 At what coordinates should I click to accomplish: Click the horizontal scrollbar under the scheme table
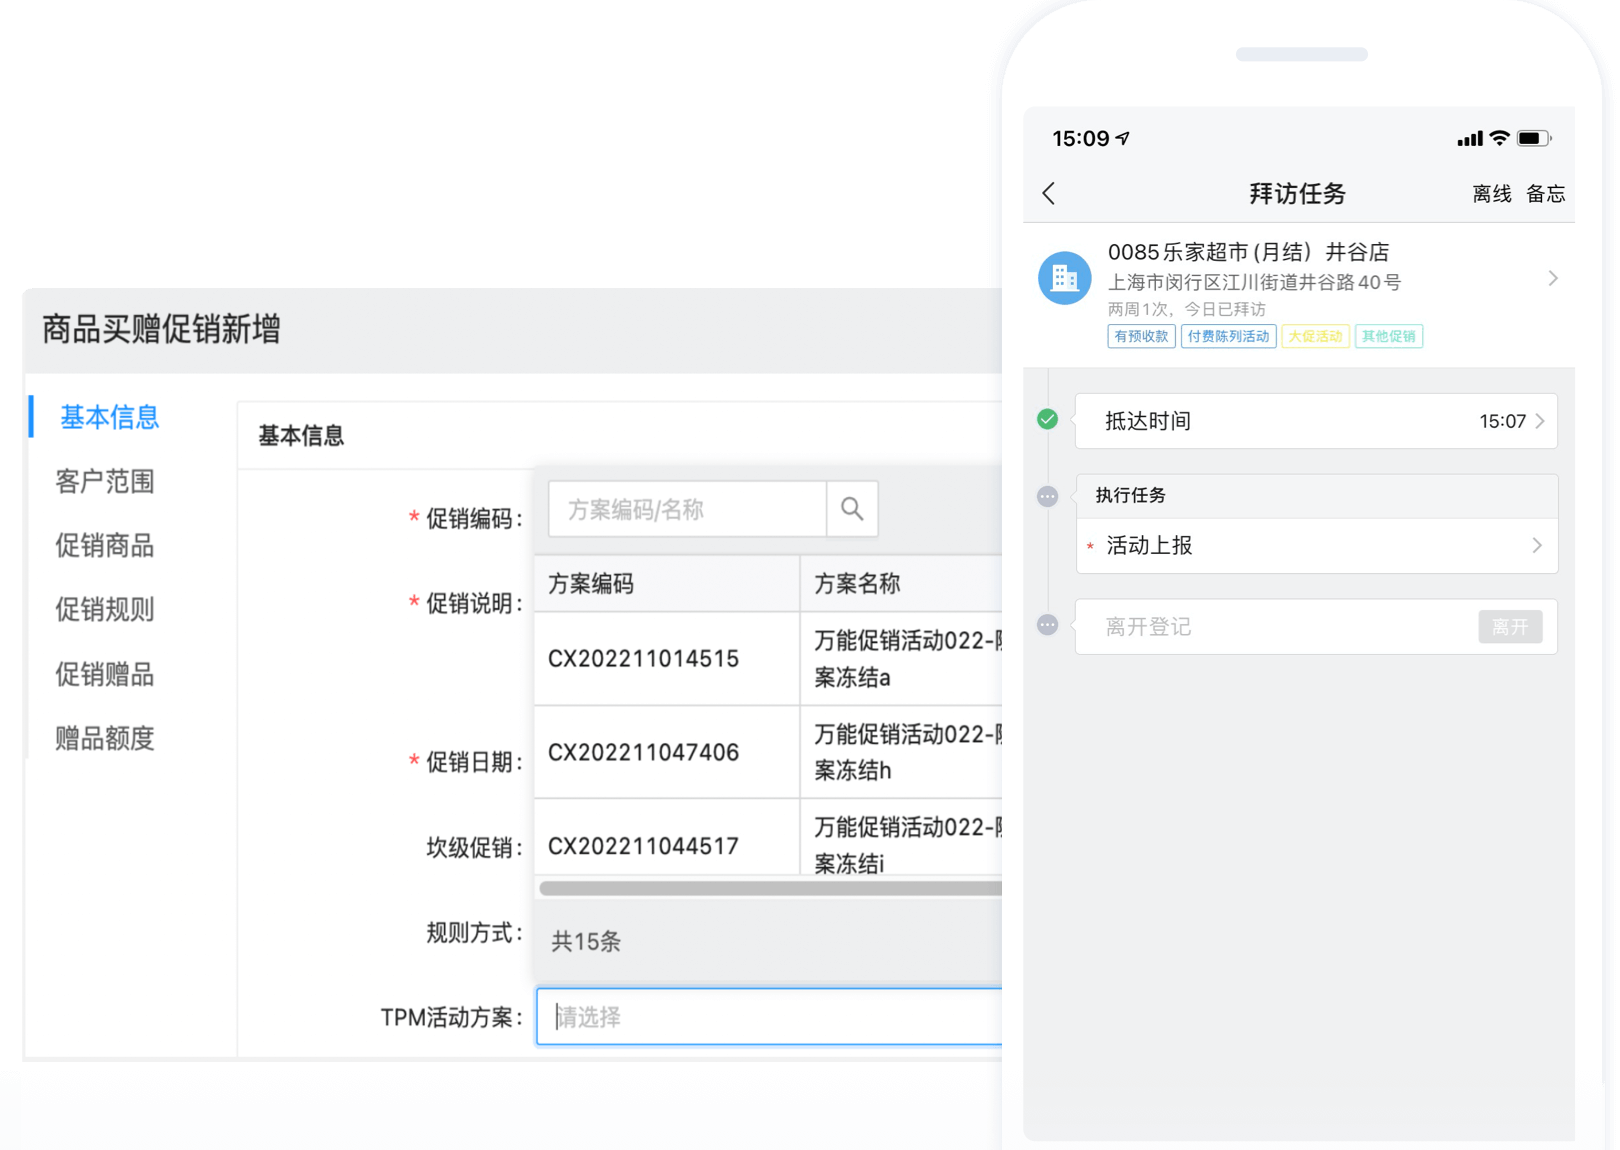pyautogui.click(x=770, y=888)
